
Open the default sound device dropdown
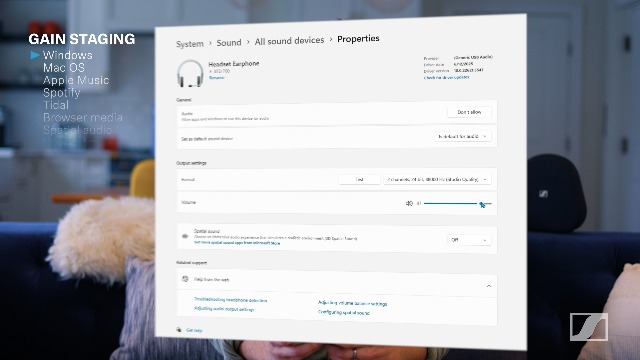pyautogui.click(x=462, y=136)
